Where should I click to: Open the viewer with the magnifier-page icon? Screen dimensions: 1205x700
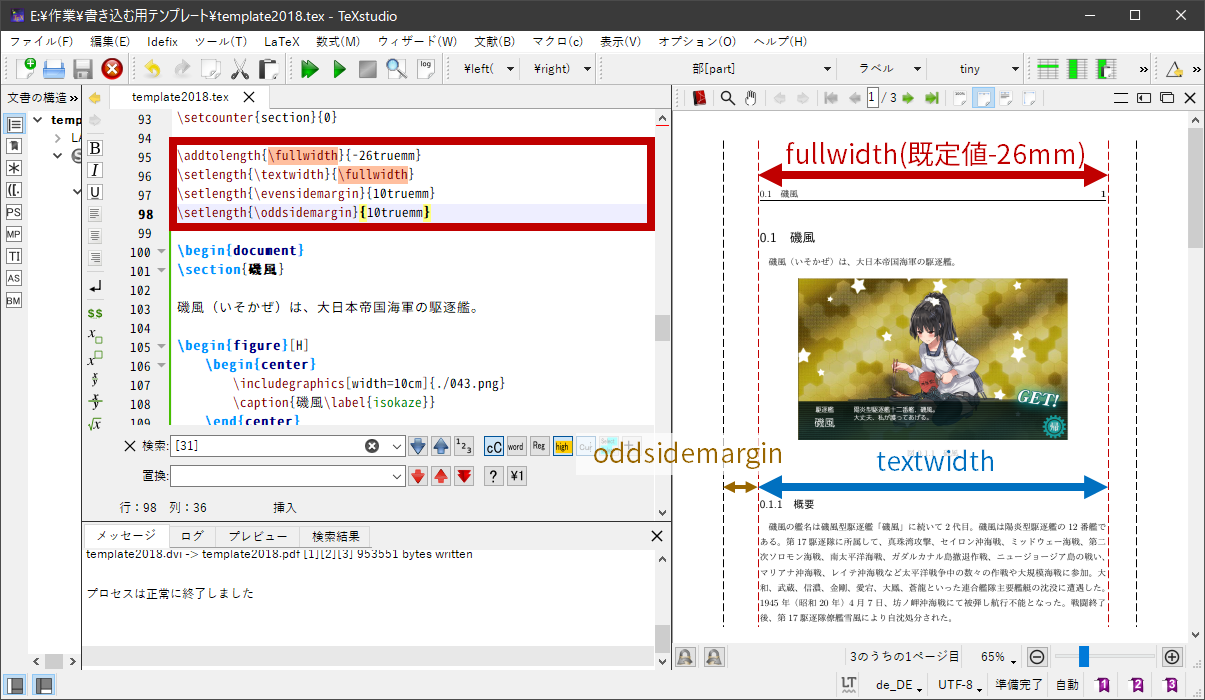point(397,69)
